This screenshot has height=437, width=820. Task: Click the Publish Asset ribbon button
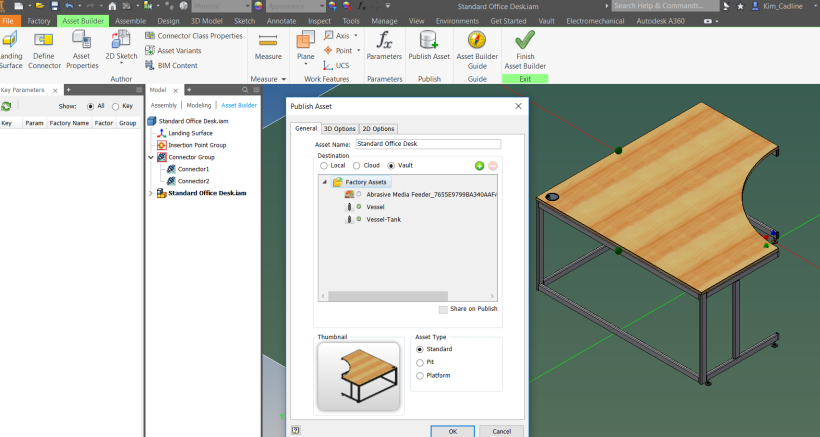point(429,46)
